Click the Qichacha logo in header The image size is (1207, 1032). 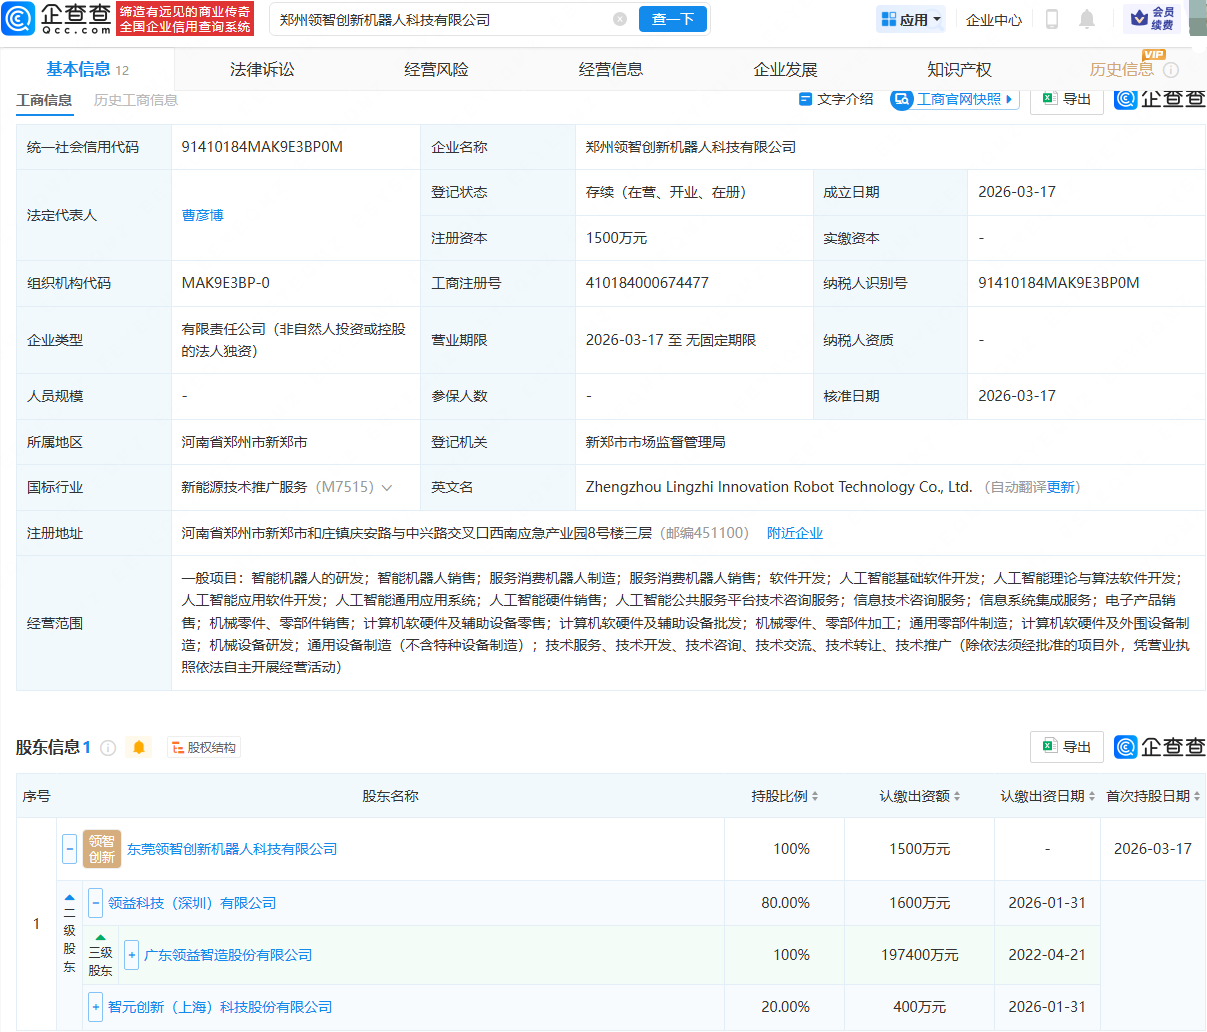click(57, 18)
